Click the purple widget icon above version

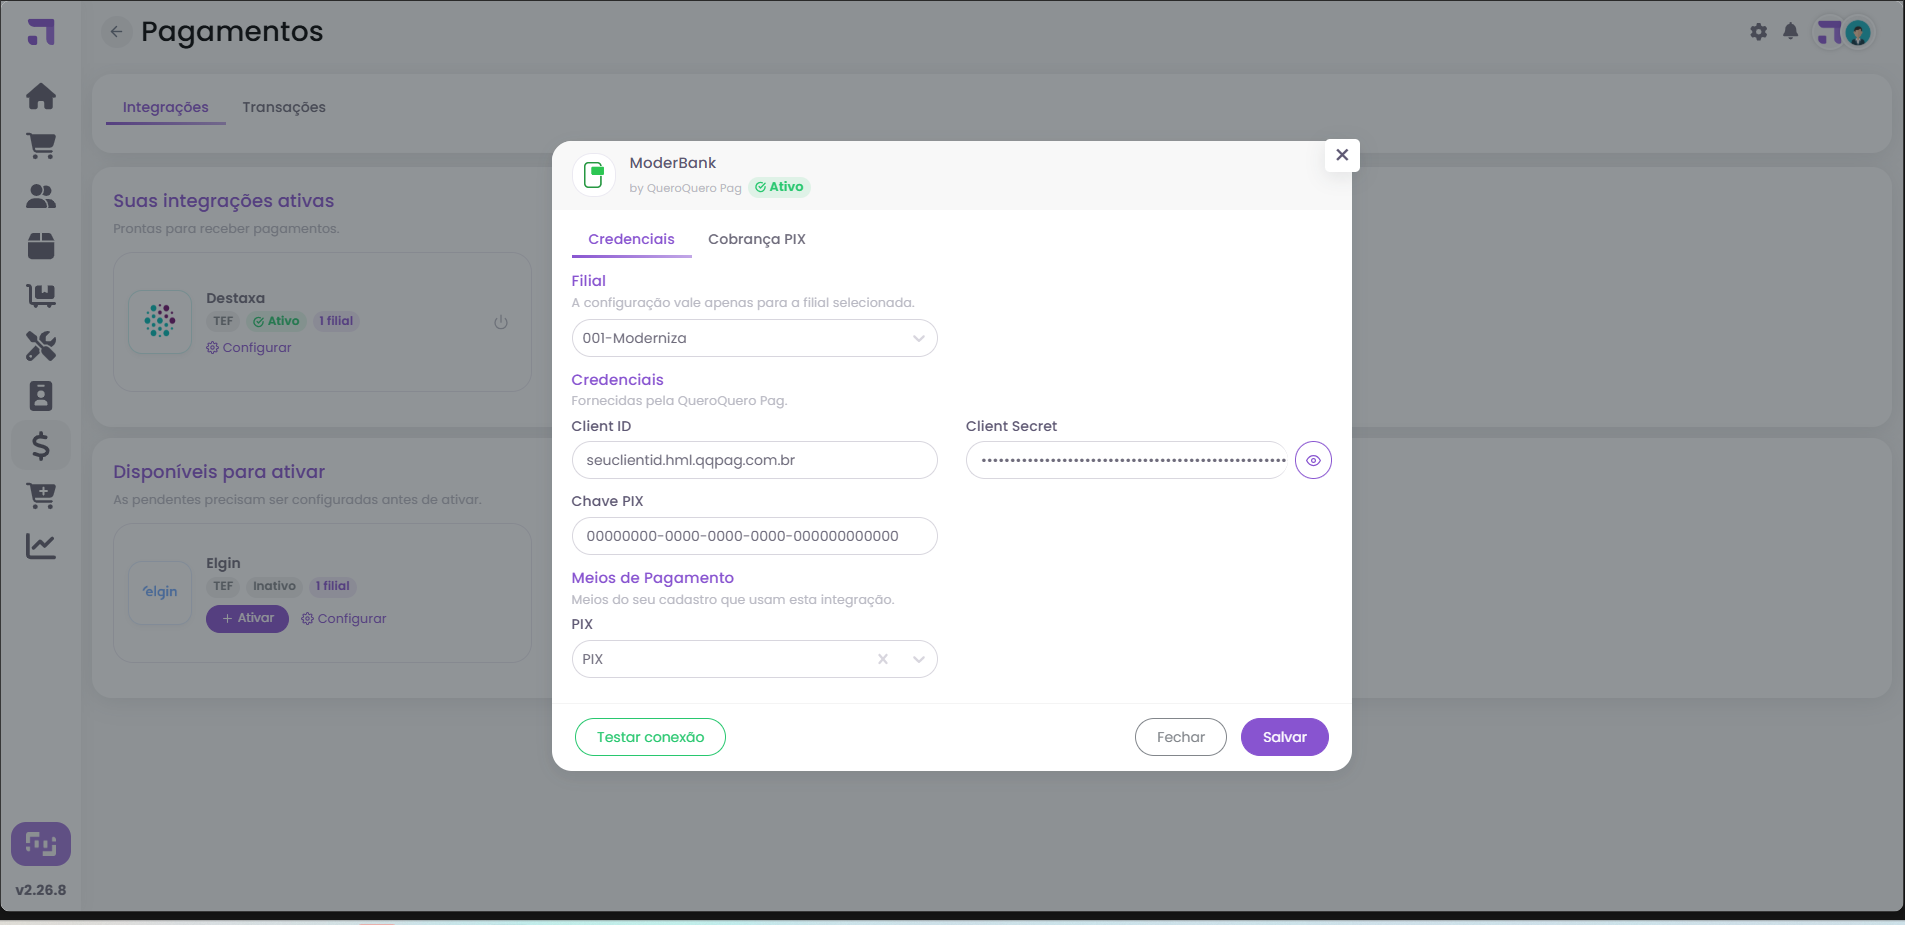41,844
